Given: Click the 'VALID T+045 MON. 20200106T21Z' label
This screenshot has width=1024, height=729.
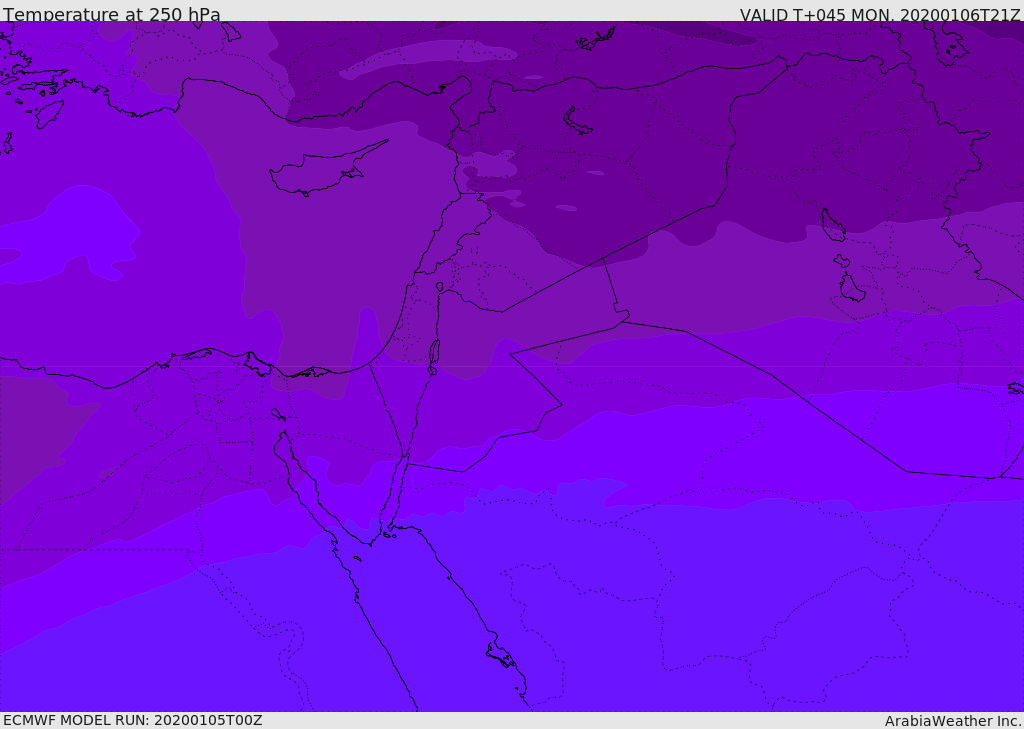Looking at the screenshot, I should [x=880, y=14].
